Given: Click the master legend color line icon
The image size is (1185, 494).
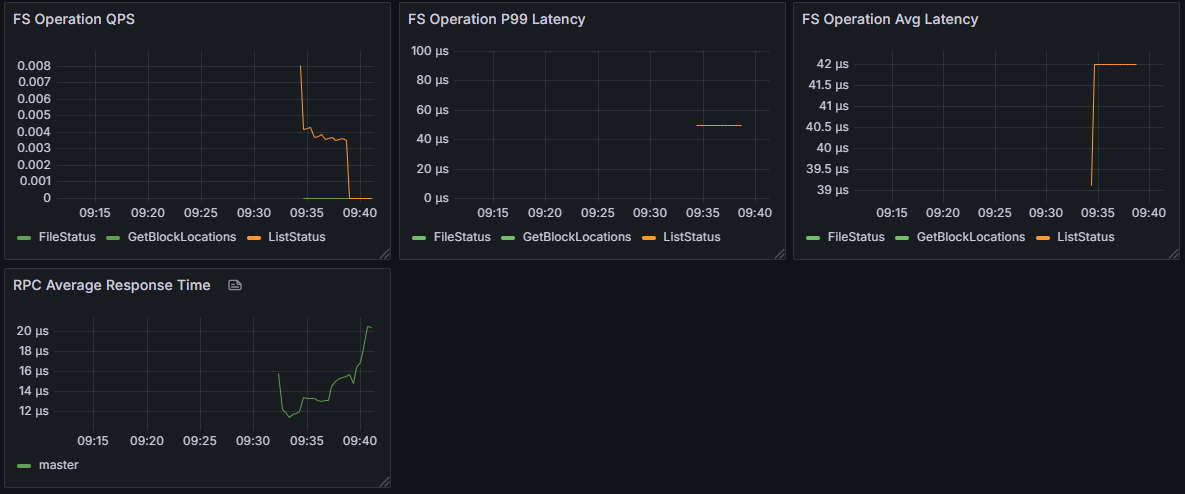Looking at the screenshot, I should (x=24, y=465).
